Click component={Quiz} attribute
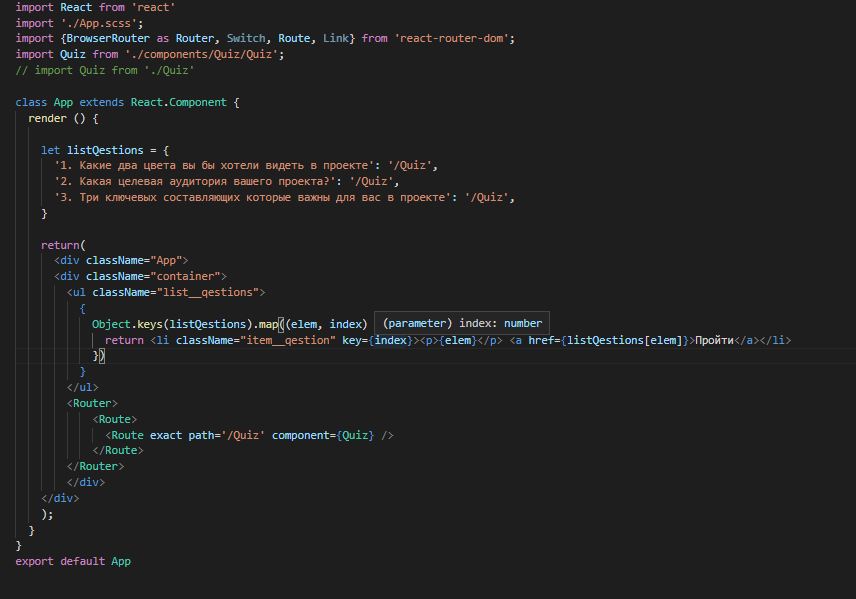 tap(323, 435)
